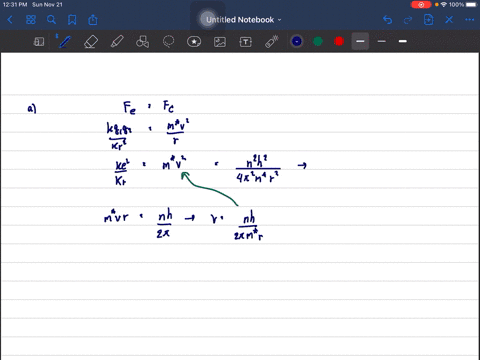480x360 pixels.
Task: Open the Elements sticker tool
Action: click(x=194, y=42)
